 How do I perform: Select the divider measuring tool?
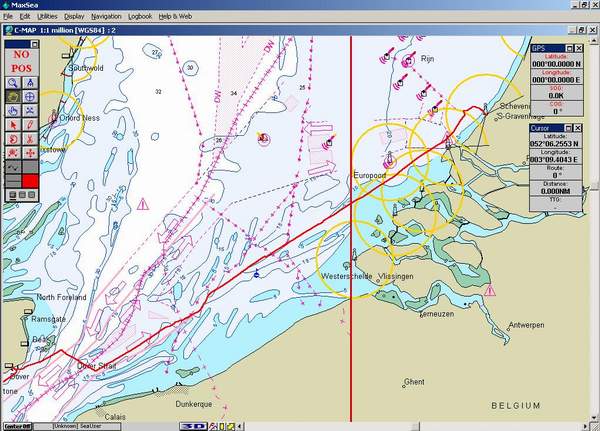tap(29, 83)
